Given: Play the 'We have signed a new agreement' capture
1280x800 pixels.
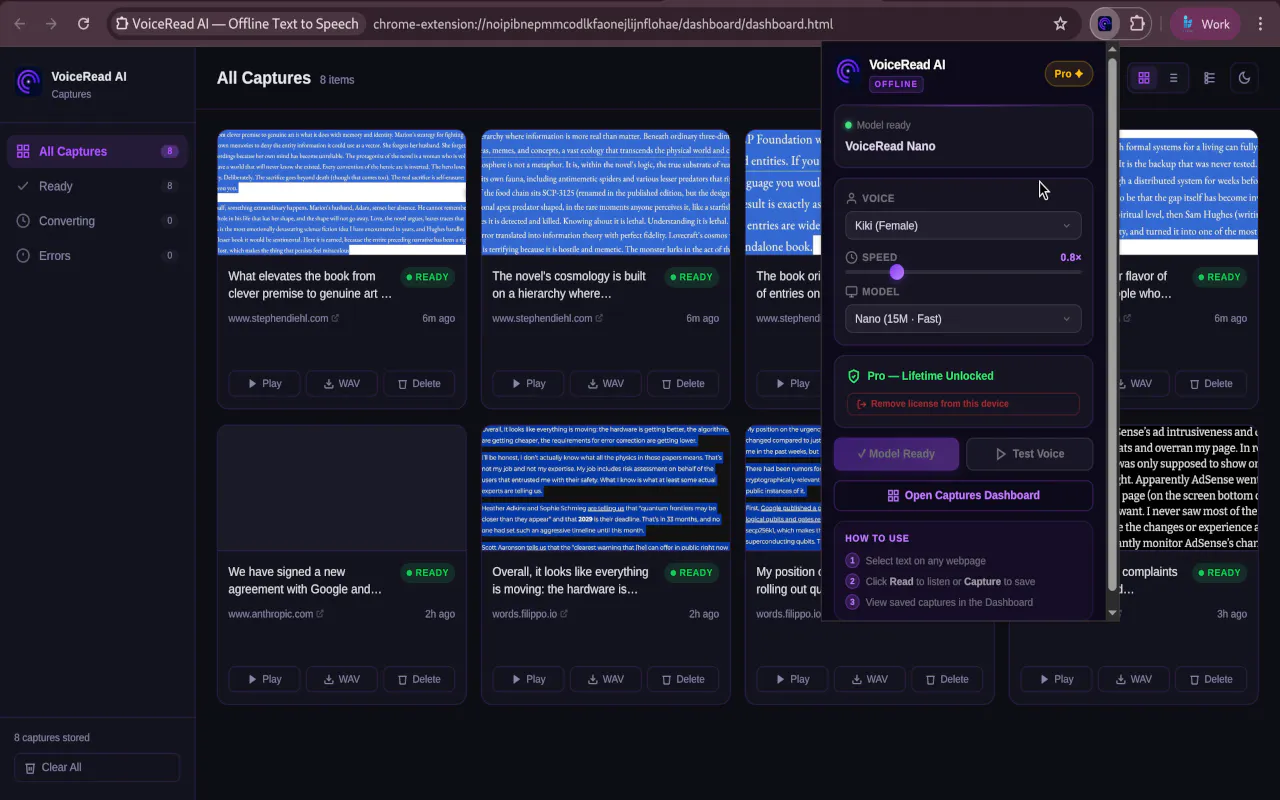Looking at the screenshot, I should pyautogui.click(x=263, y=679).
